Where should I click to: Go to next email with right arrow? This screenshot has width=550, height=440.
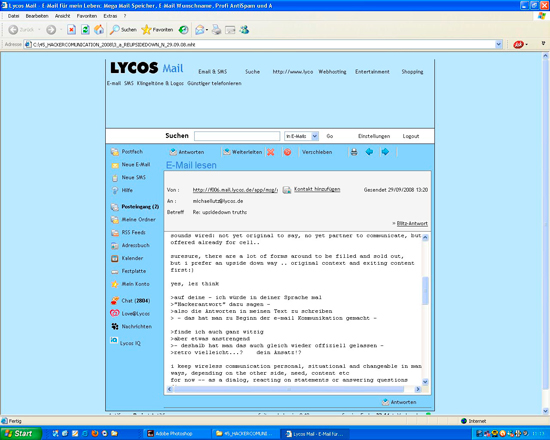pos(385,152)
